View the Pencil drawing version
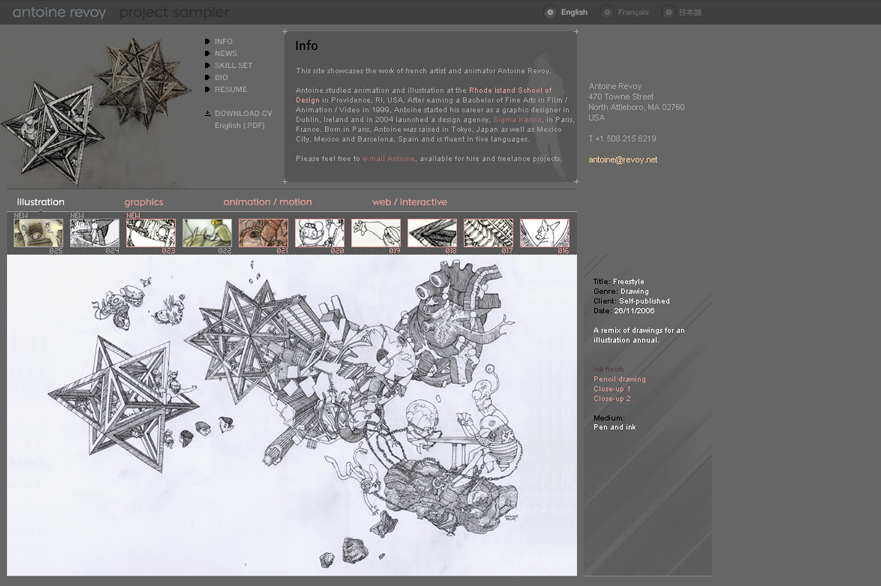Screen dimensions: 881x586 pos(619,379)
